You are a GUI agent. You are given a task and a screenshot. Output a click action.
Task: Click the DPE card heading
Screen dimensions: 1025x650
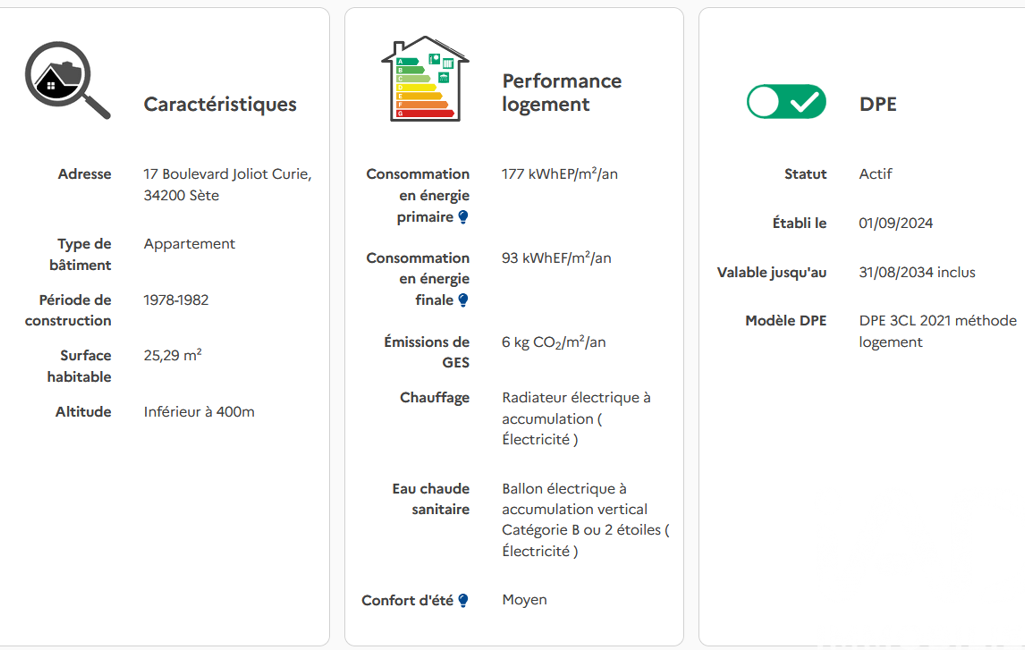pos(877,104)
